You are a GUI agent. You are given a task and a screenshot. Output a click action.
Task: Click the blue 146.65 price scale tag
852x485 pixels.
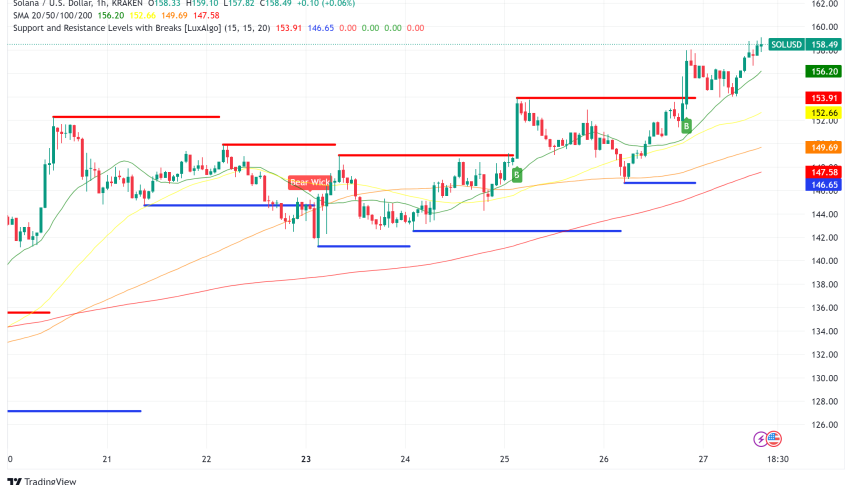click(824, 185)
